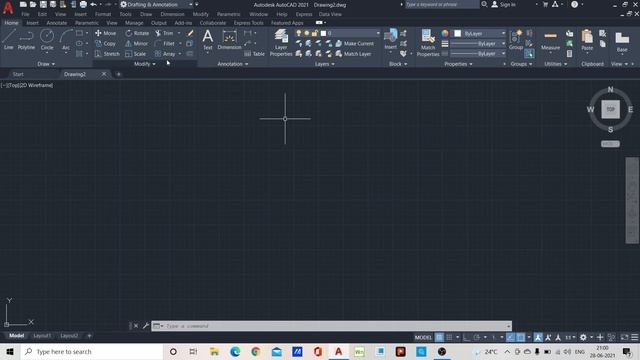Image resolution: width=640 pixels, height=360 pixels.
Task: Activate the Copy command
Action: (x=105, y=43)
